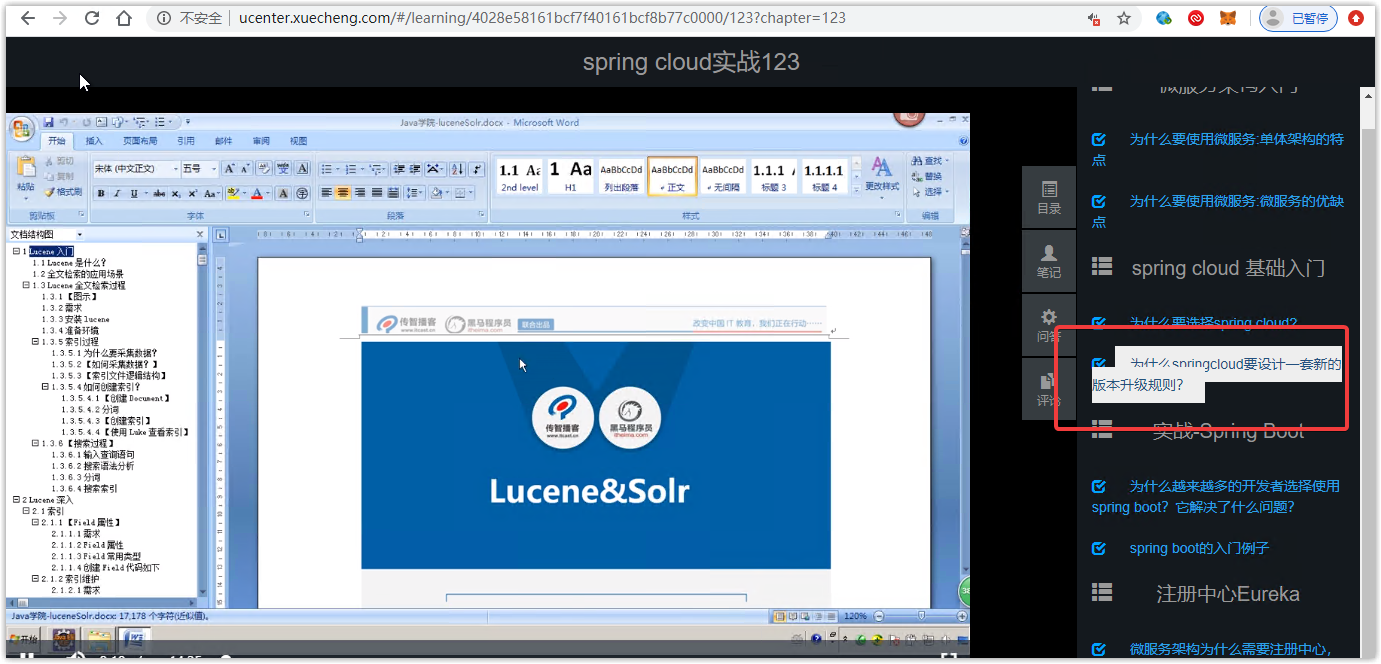Switch to the 审阅 ribbon tab
Viewport: 1381px width, 664px height.
(x=261, y=141)
